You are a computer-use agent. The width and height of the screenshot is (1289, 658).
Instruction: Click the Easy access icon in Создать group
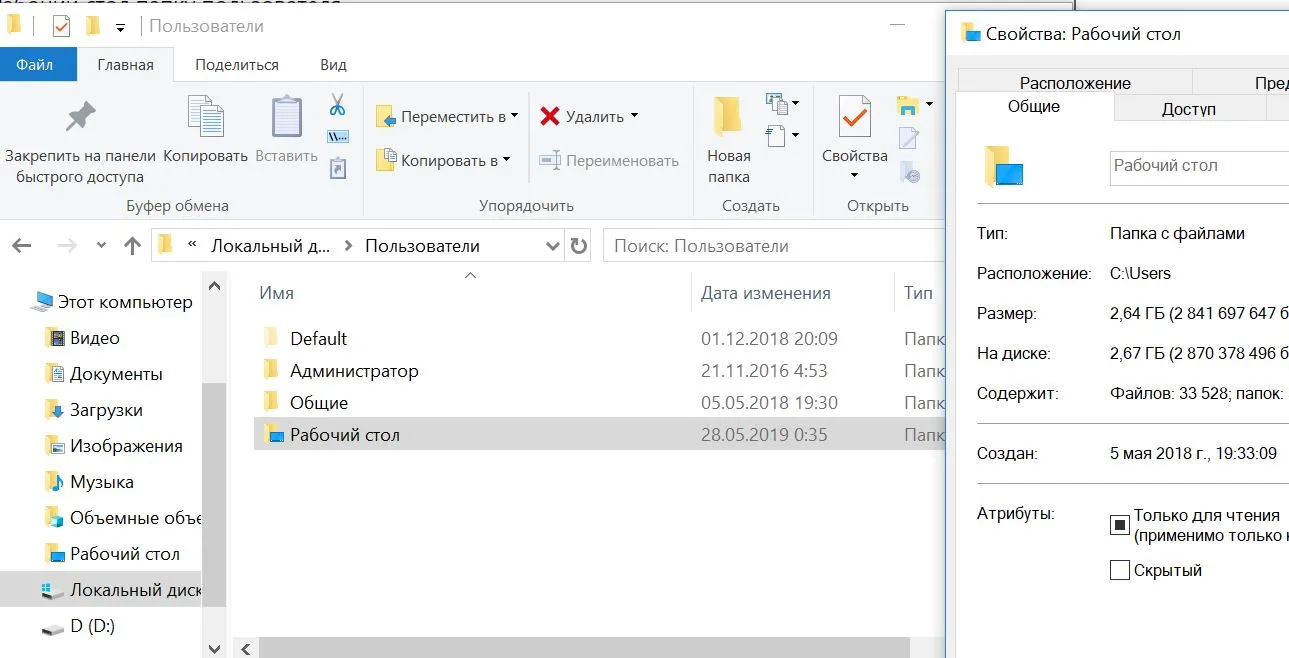tap(777, 134)
